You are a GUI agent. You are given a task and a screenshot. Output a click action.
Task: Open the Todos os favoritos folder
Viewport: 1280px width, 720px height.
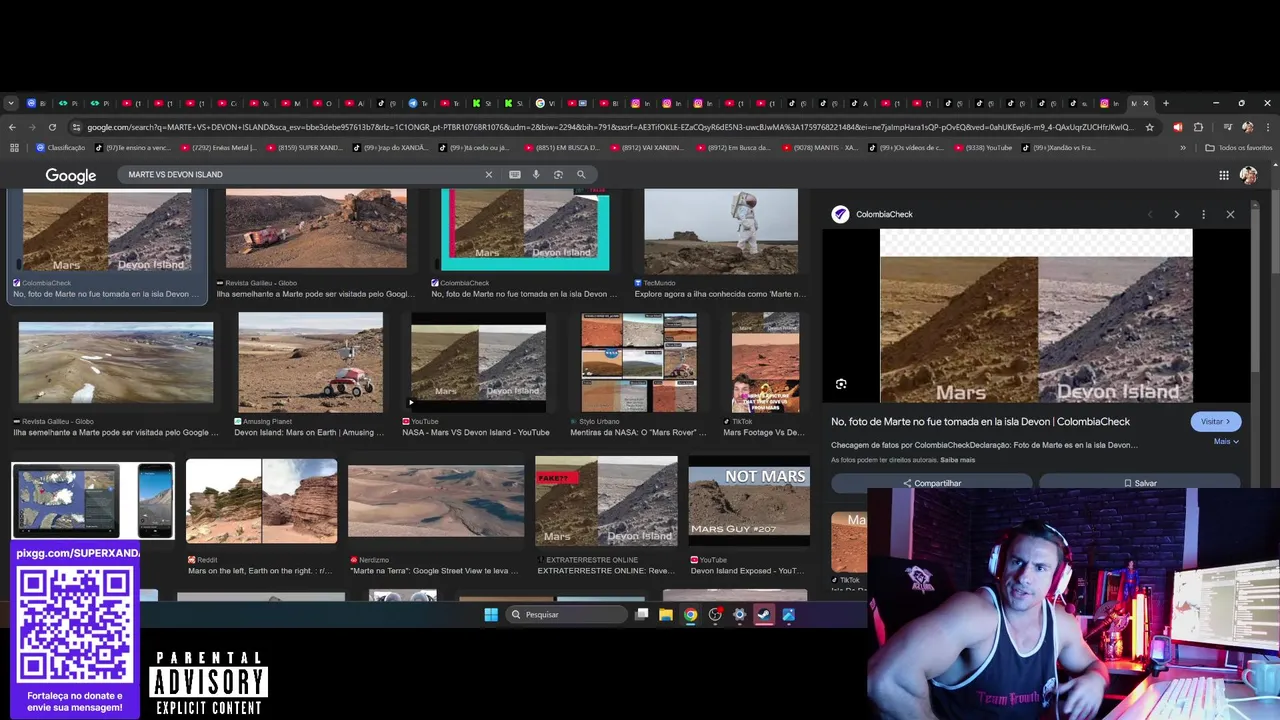coord(1239,148)
